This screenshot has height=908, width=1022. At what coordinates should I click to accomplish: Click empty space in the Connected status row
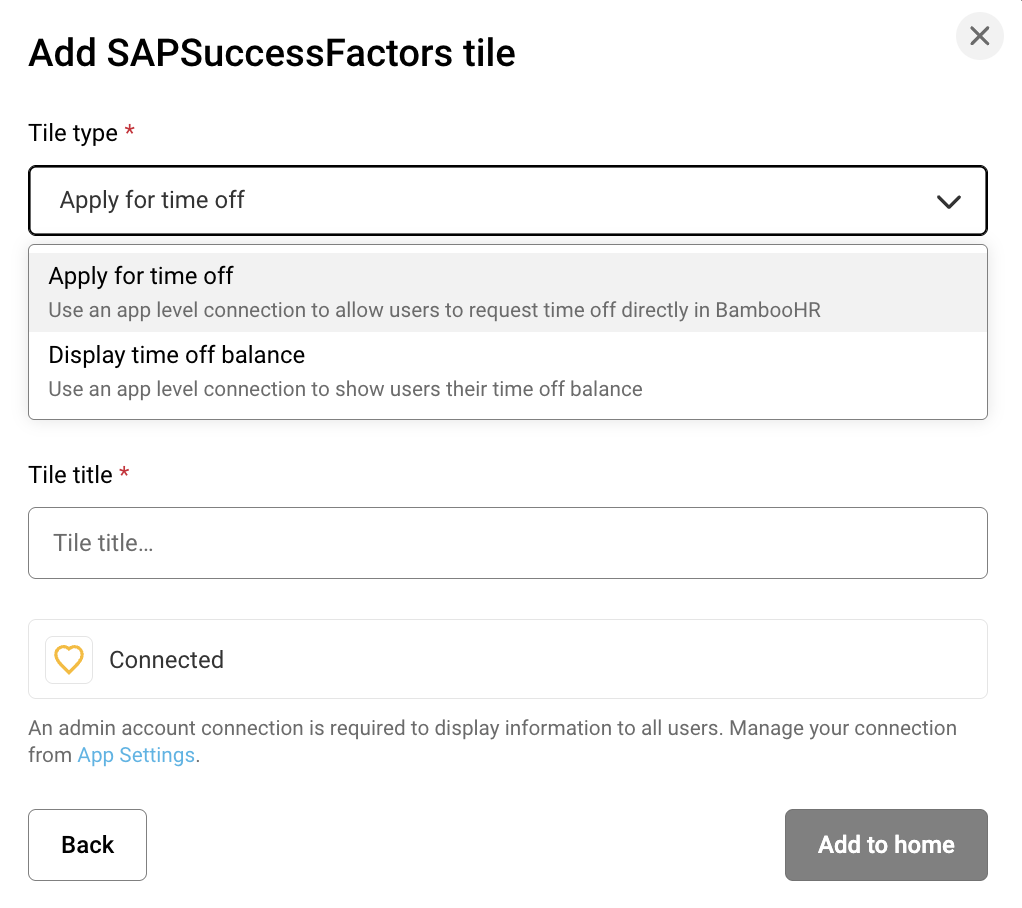pyautogui.click(x=600, y=660)
